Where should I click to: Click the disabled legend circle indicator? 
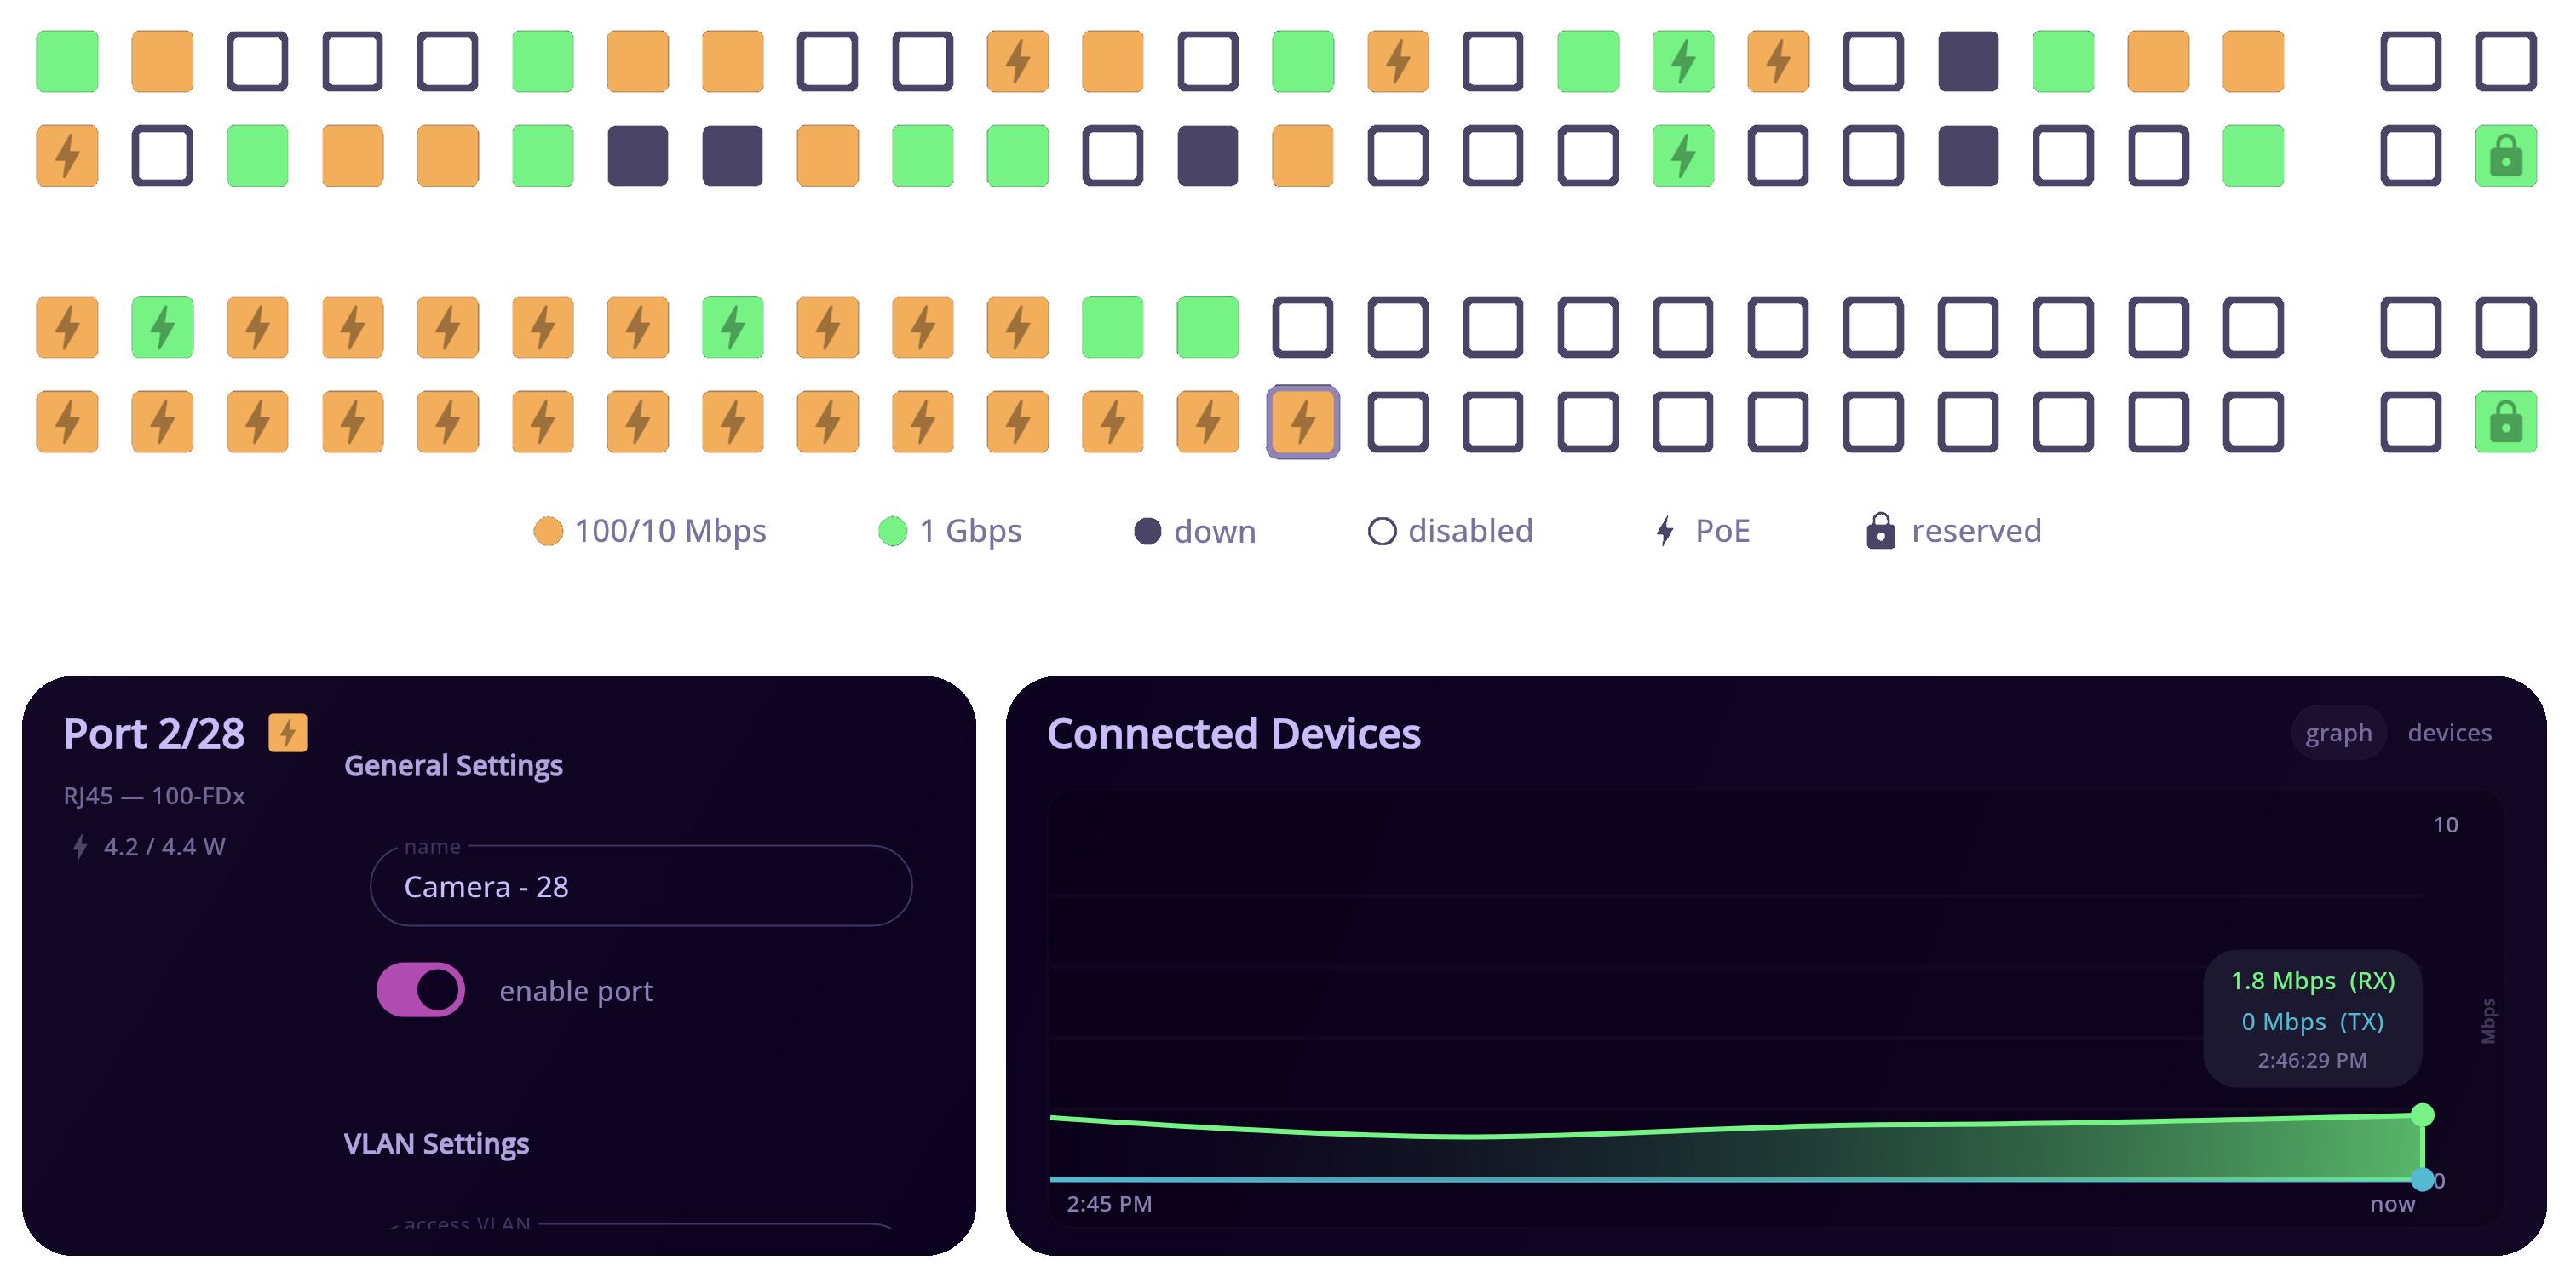click(1383, 531)
